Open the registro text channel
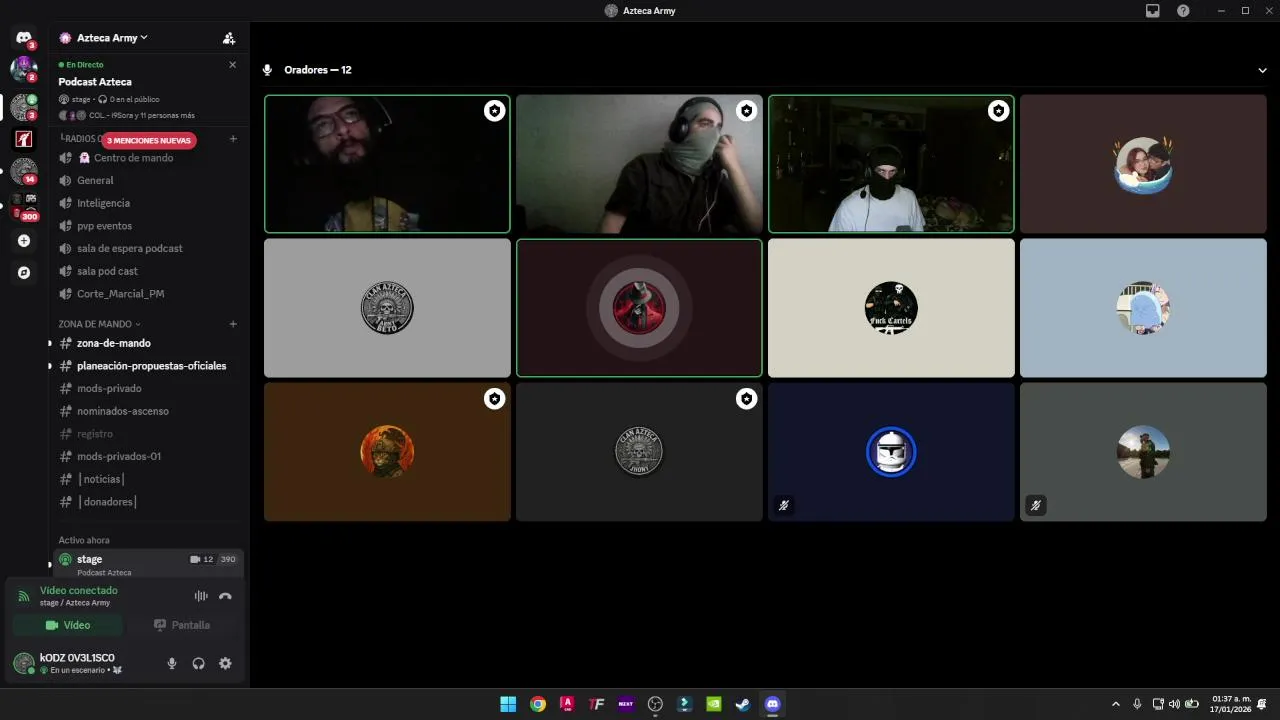This screenshot has height=720, width=1280. pos(147,434)
